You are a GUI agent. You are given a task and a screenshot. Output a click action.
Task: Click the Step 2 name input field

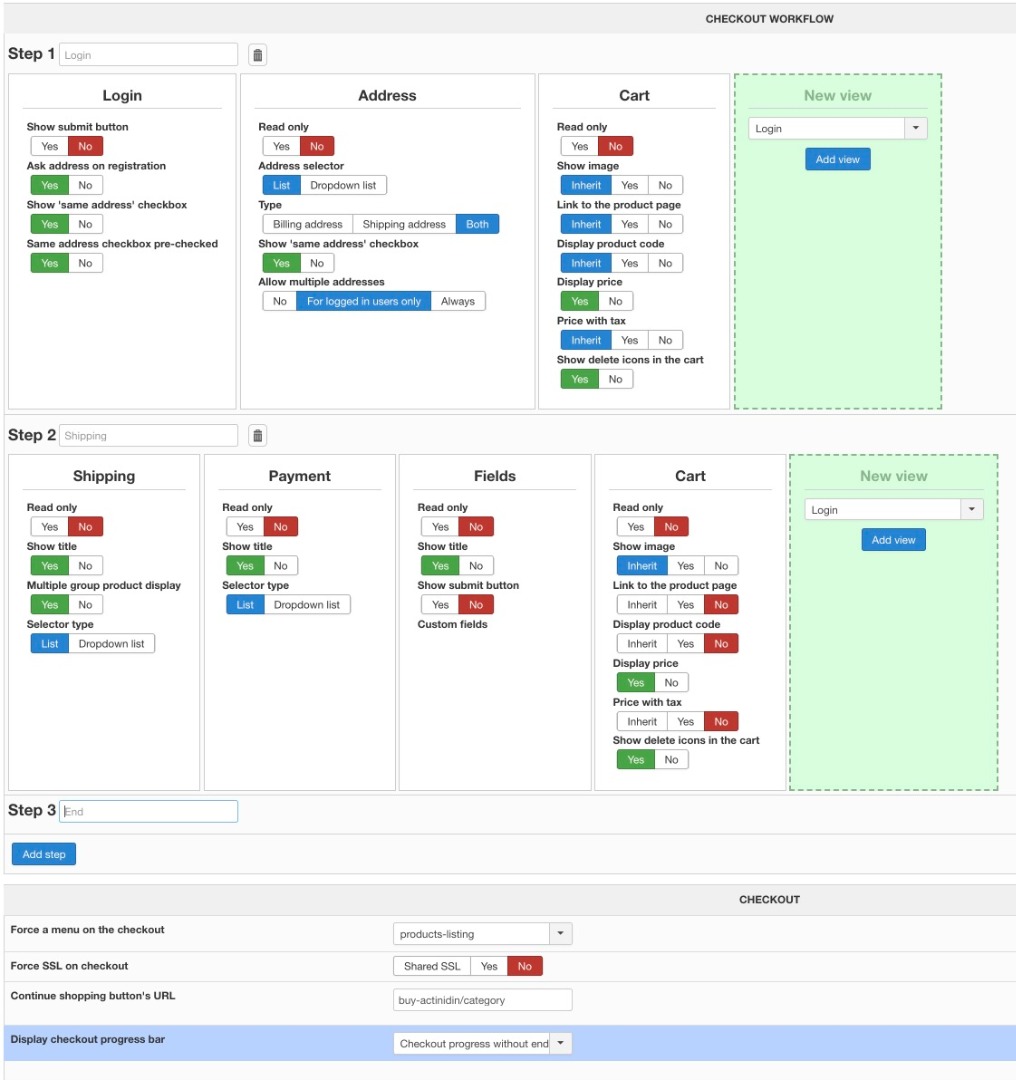click(148, 435)
